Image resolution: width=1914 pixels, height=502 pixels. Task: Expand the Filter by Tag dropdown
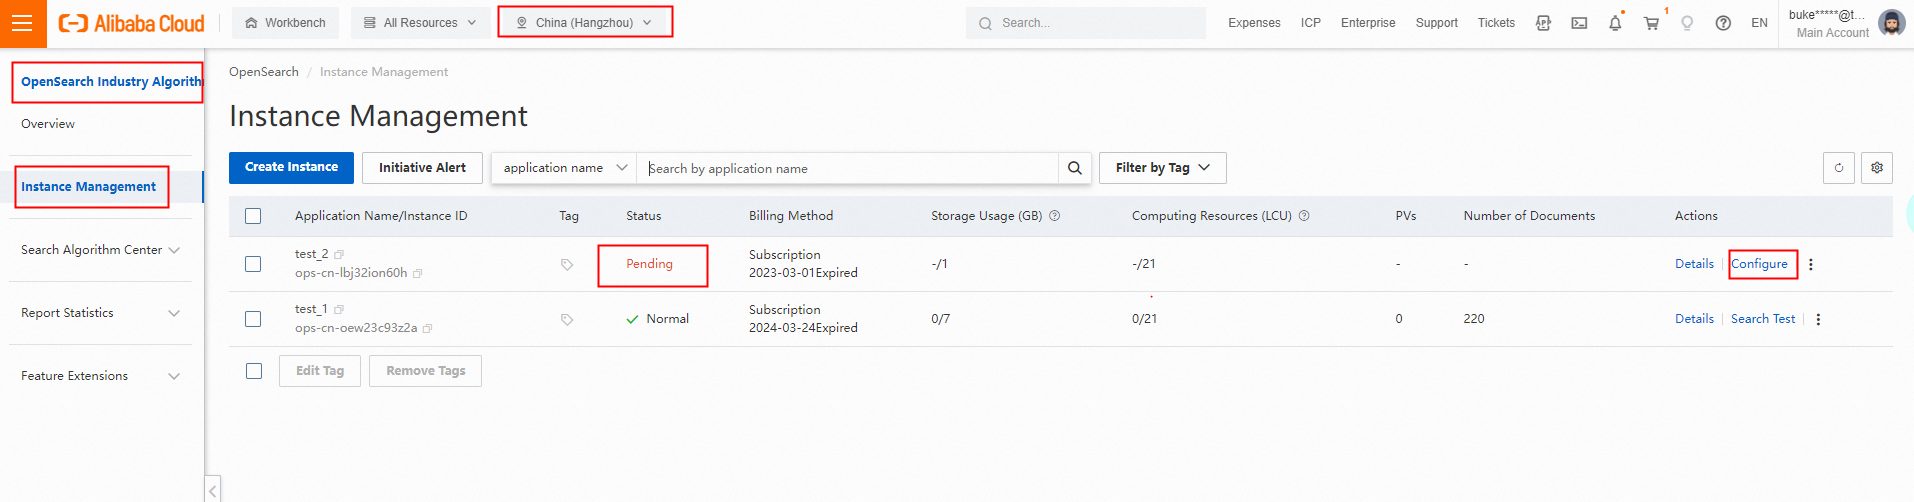click(1162, 168)
